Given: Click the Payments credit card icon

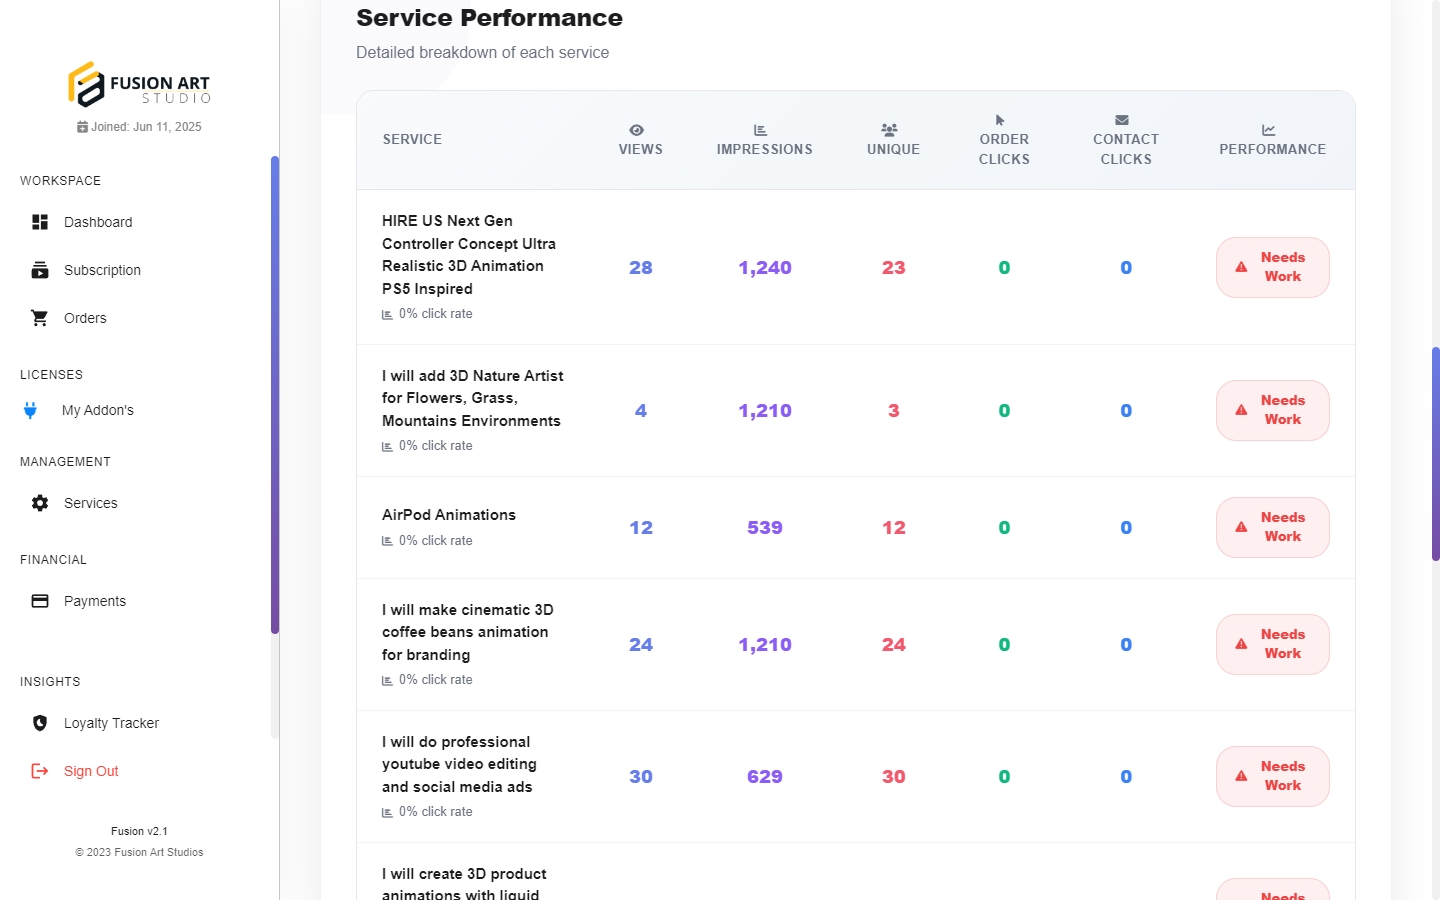Looking at the screenshot, I should (x=40, y=601).
